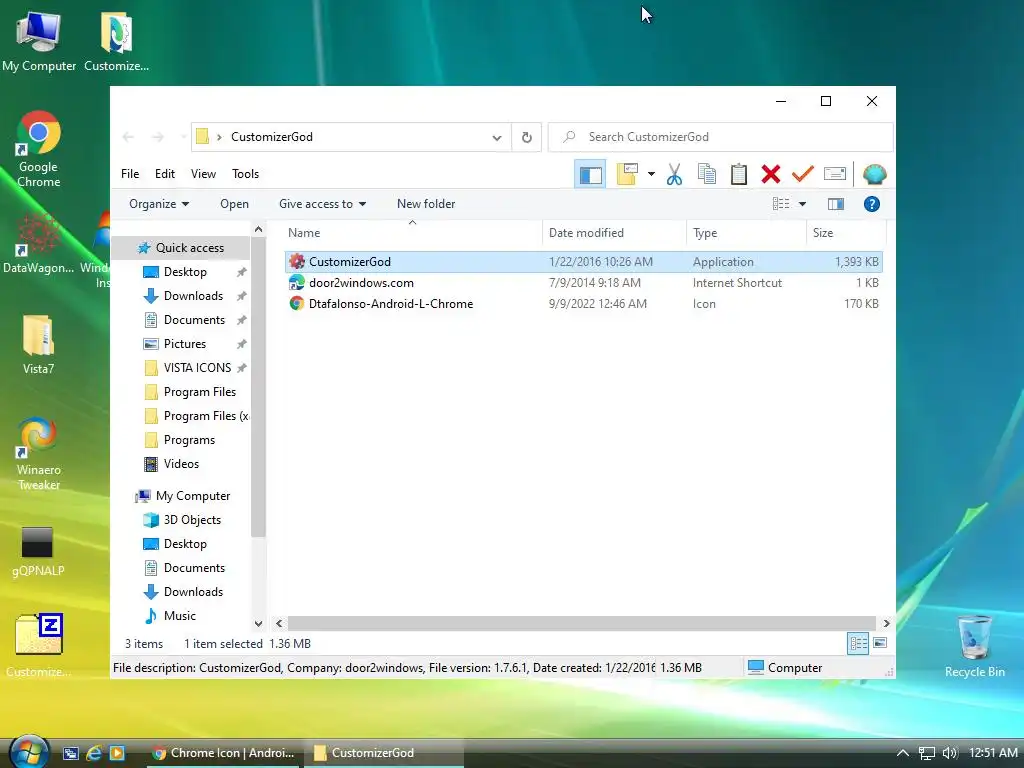Expand the Give access to dropdown
Image resolution: width=1024 pixels, height=768 pixels.
[x=323, y=204]
